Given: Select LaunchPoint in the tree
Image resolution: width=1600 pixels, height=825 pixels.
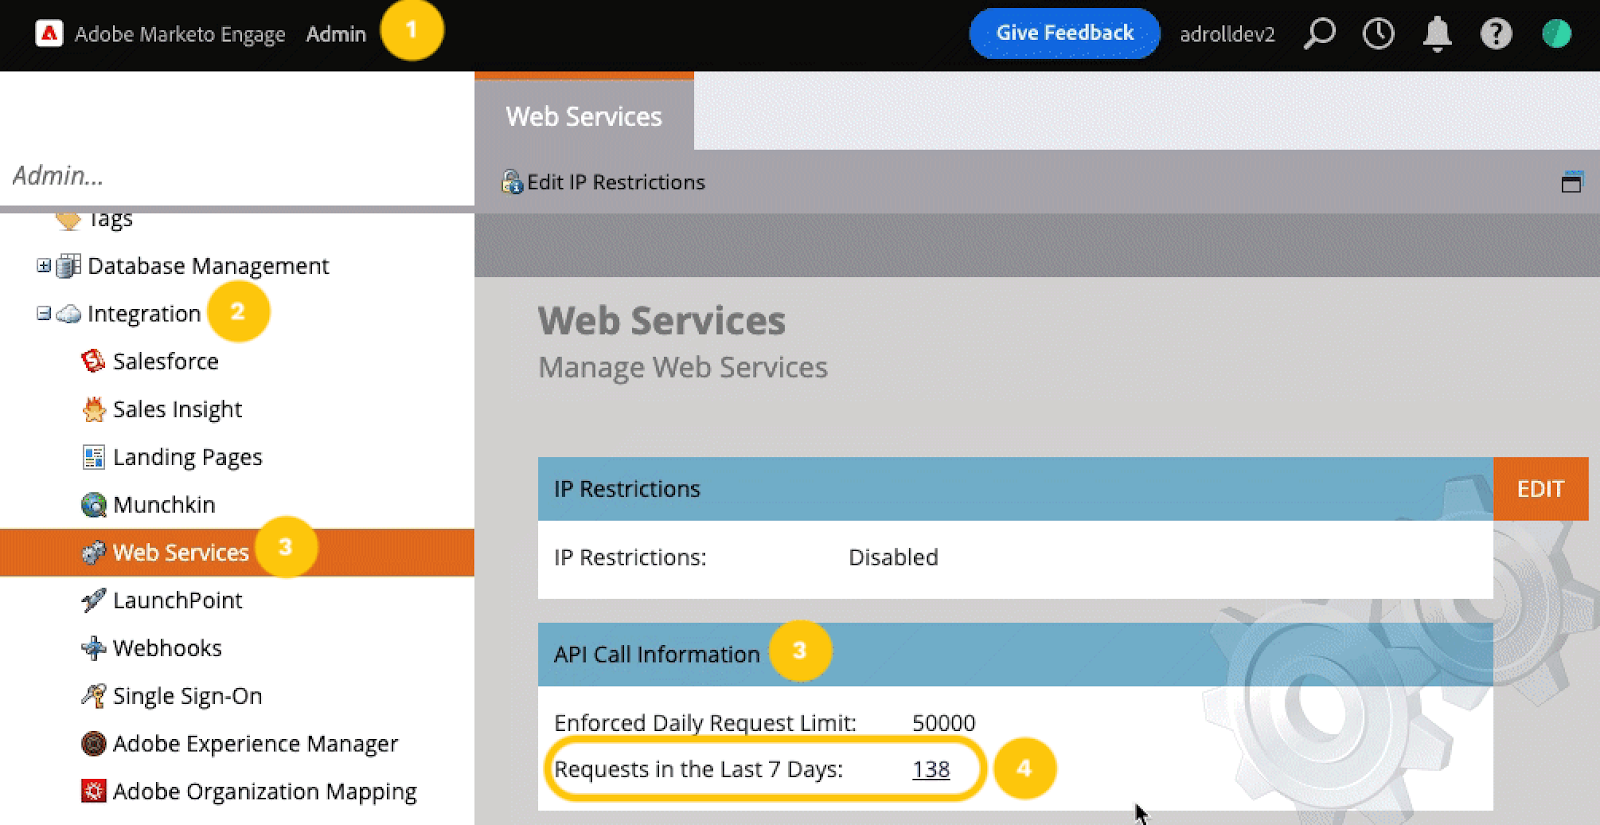Looking at the screenshot, I should tap(177, 600).
